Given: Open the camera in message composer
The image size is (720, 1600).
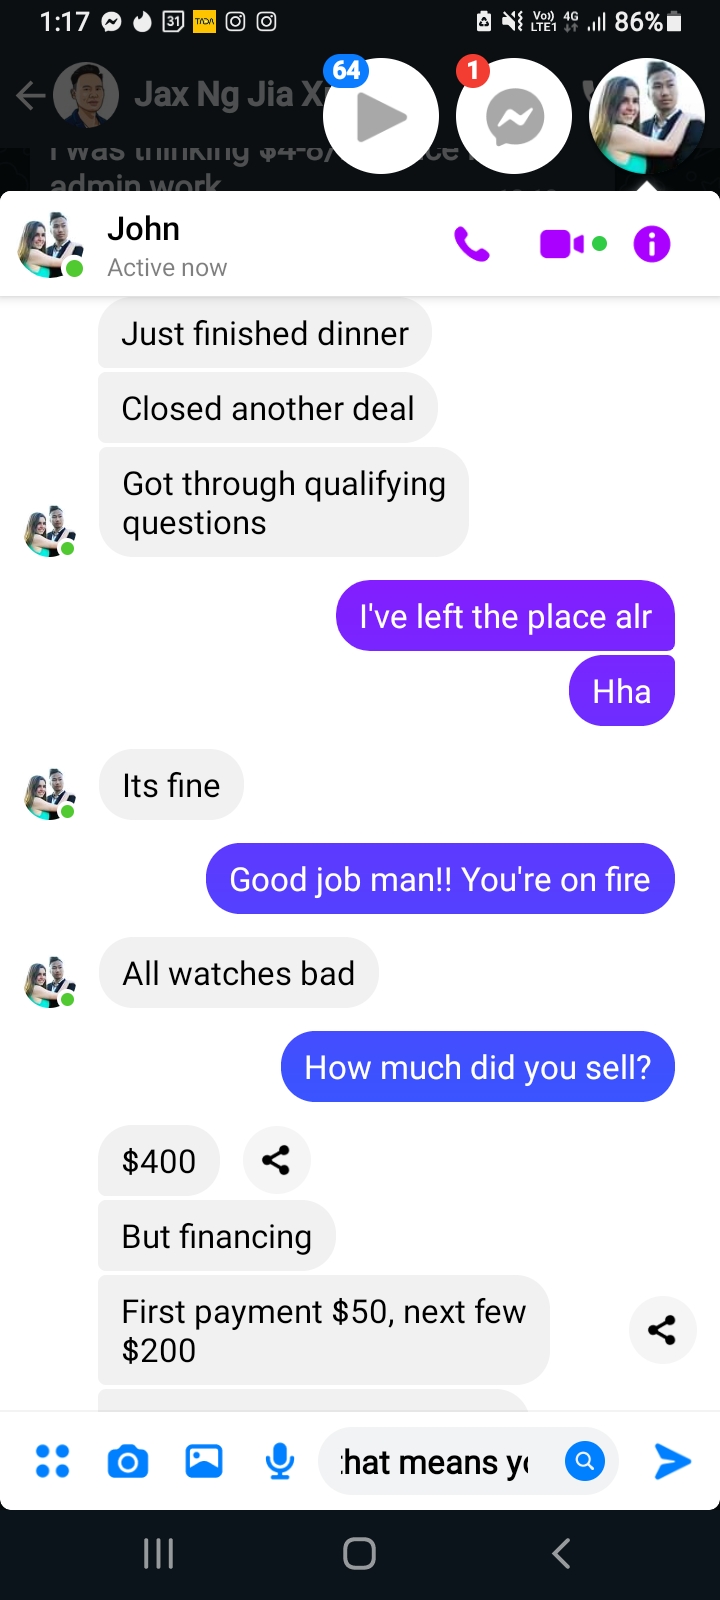Looking at the screenshot, I should click(128, 1462).
